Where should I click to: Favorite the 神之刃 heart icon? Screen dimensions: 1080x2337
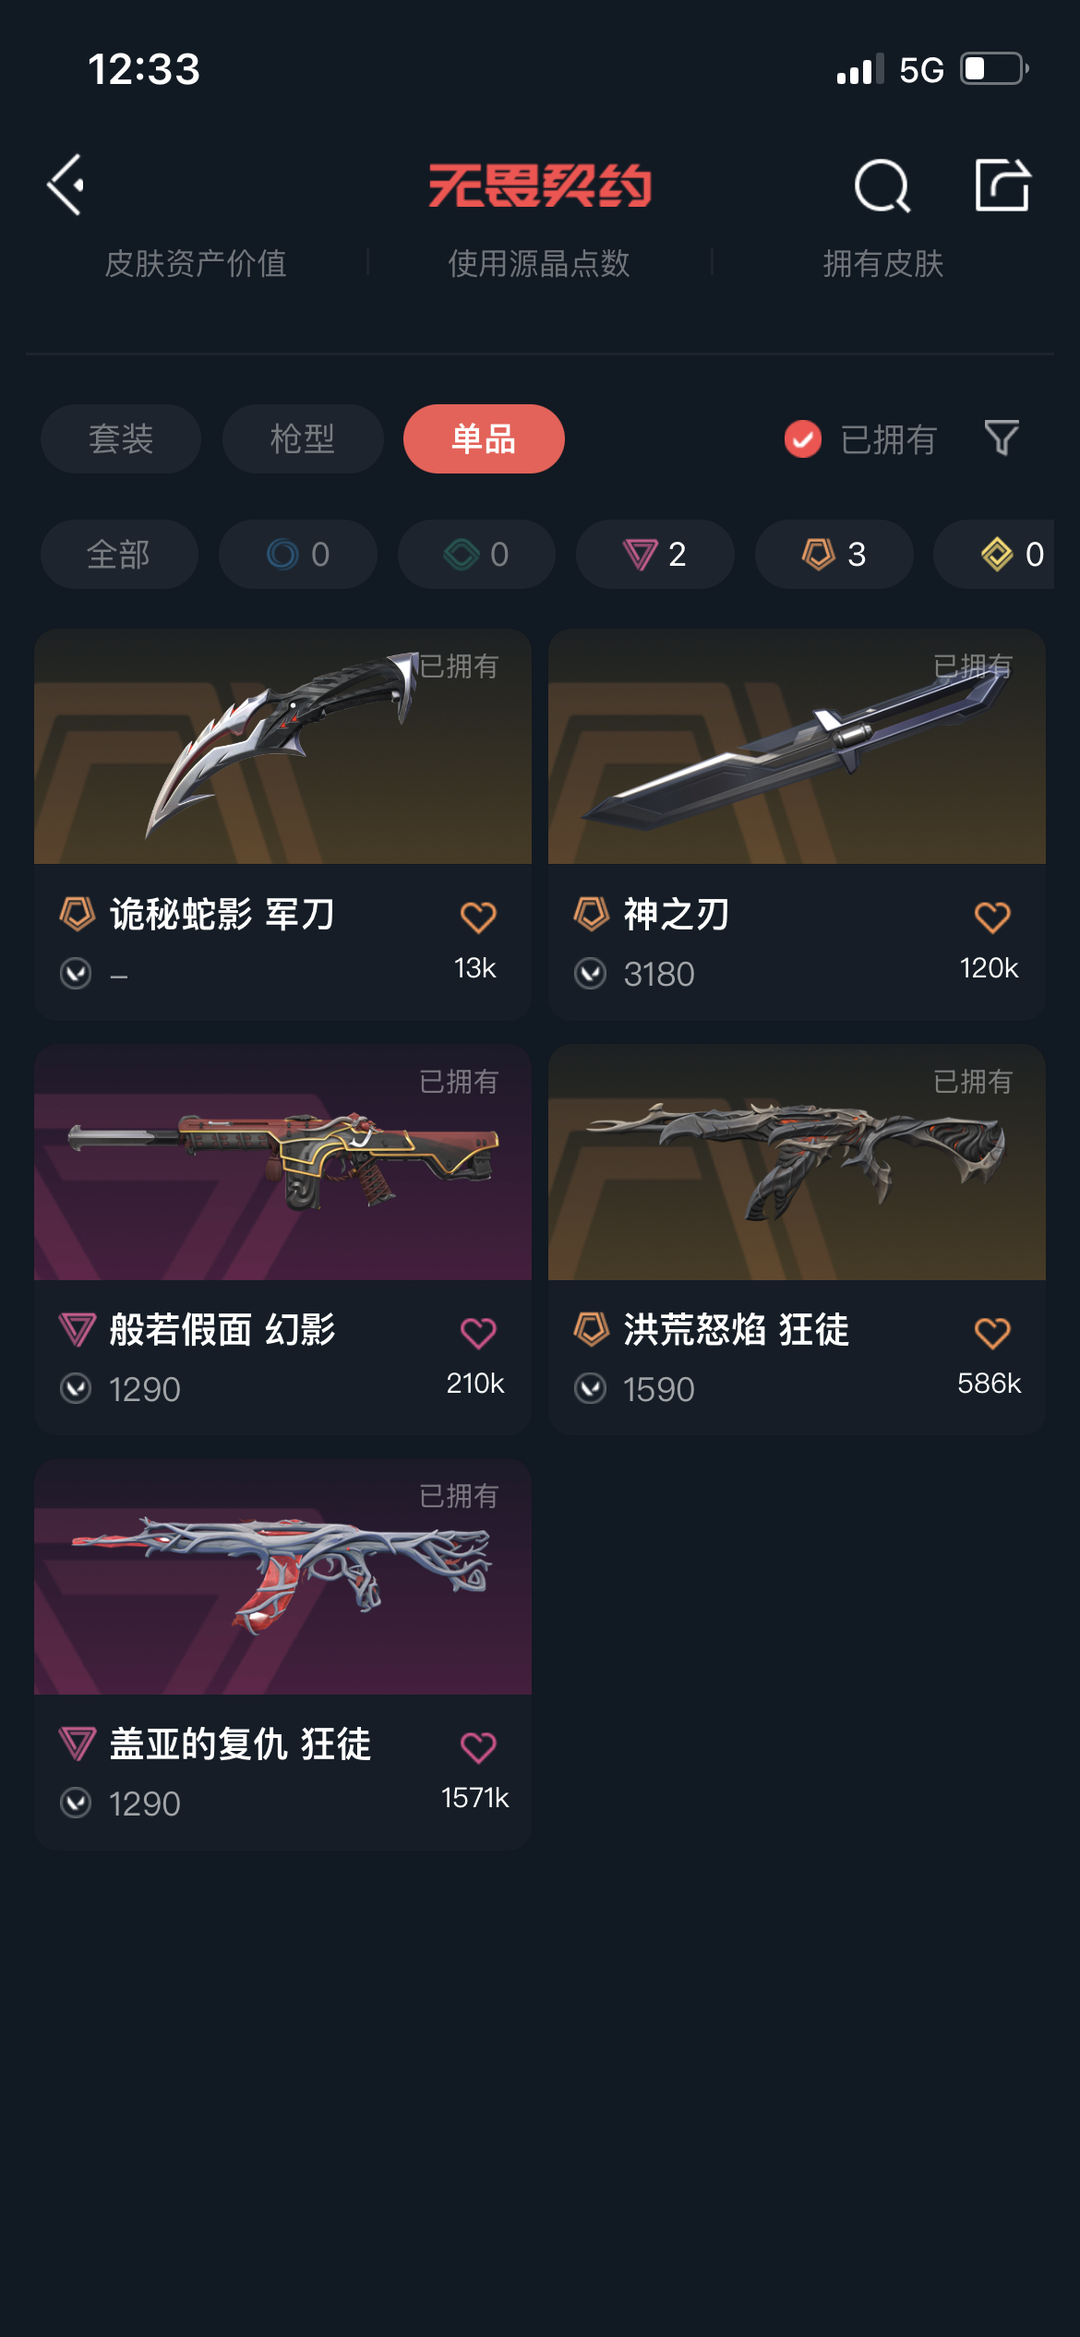click(992, 917)
